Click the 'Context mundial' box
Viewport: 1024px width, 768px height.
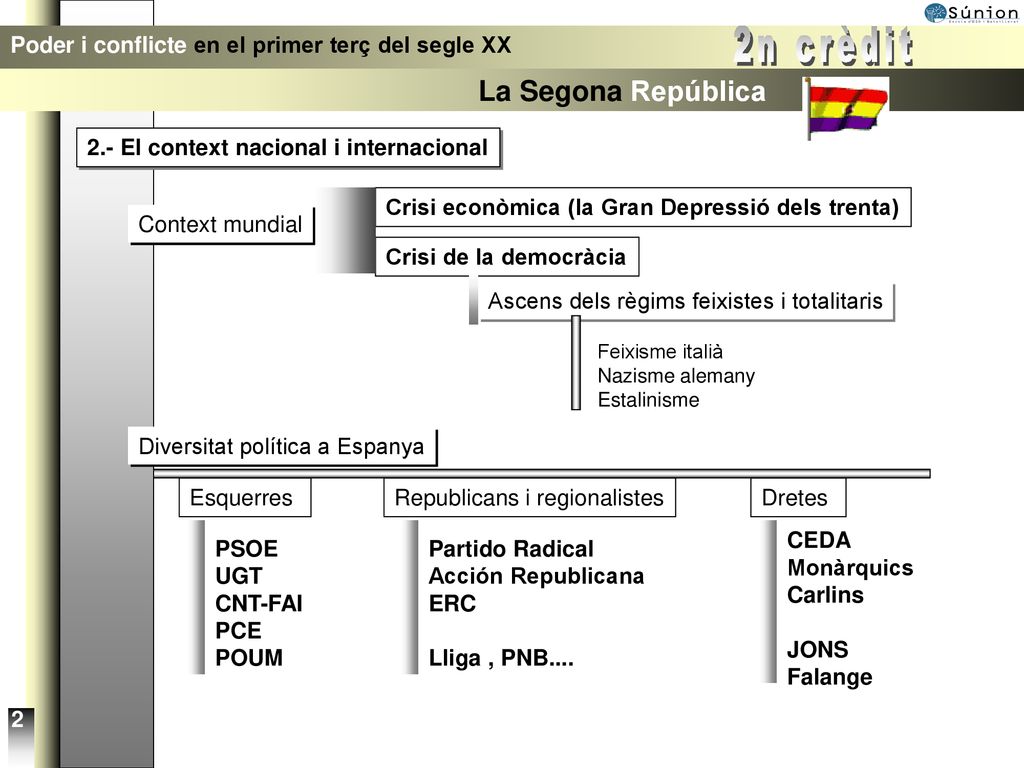click(221, 224)
